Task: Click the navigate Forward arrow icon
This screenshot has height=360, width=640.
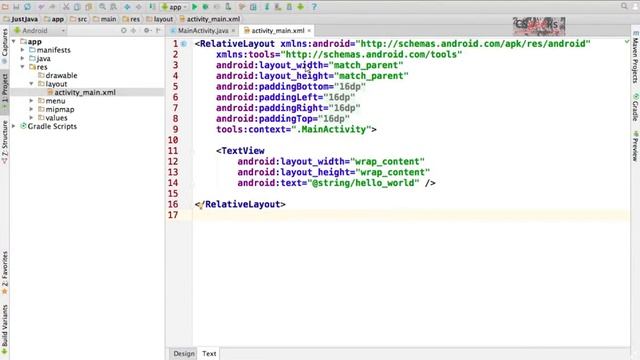Action: [139, 7]
